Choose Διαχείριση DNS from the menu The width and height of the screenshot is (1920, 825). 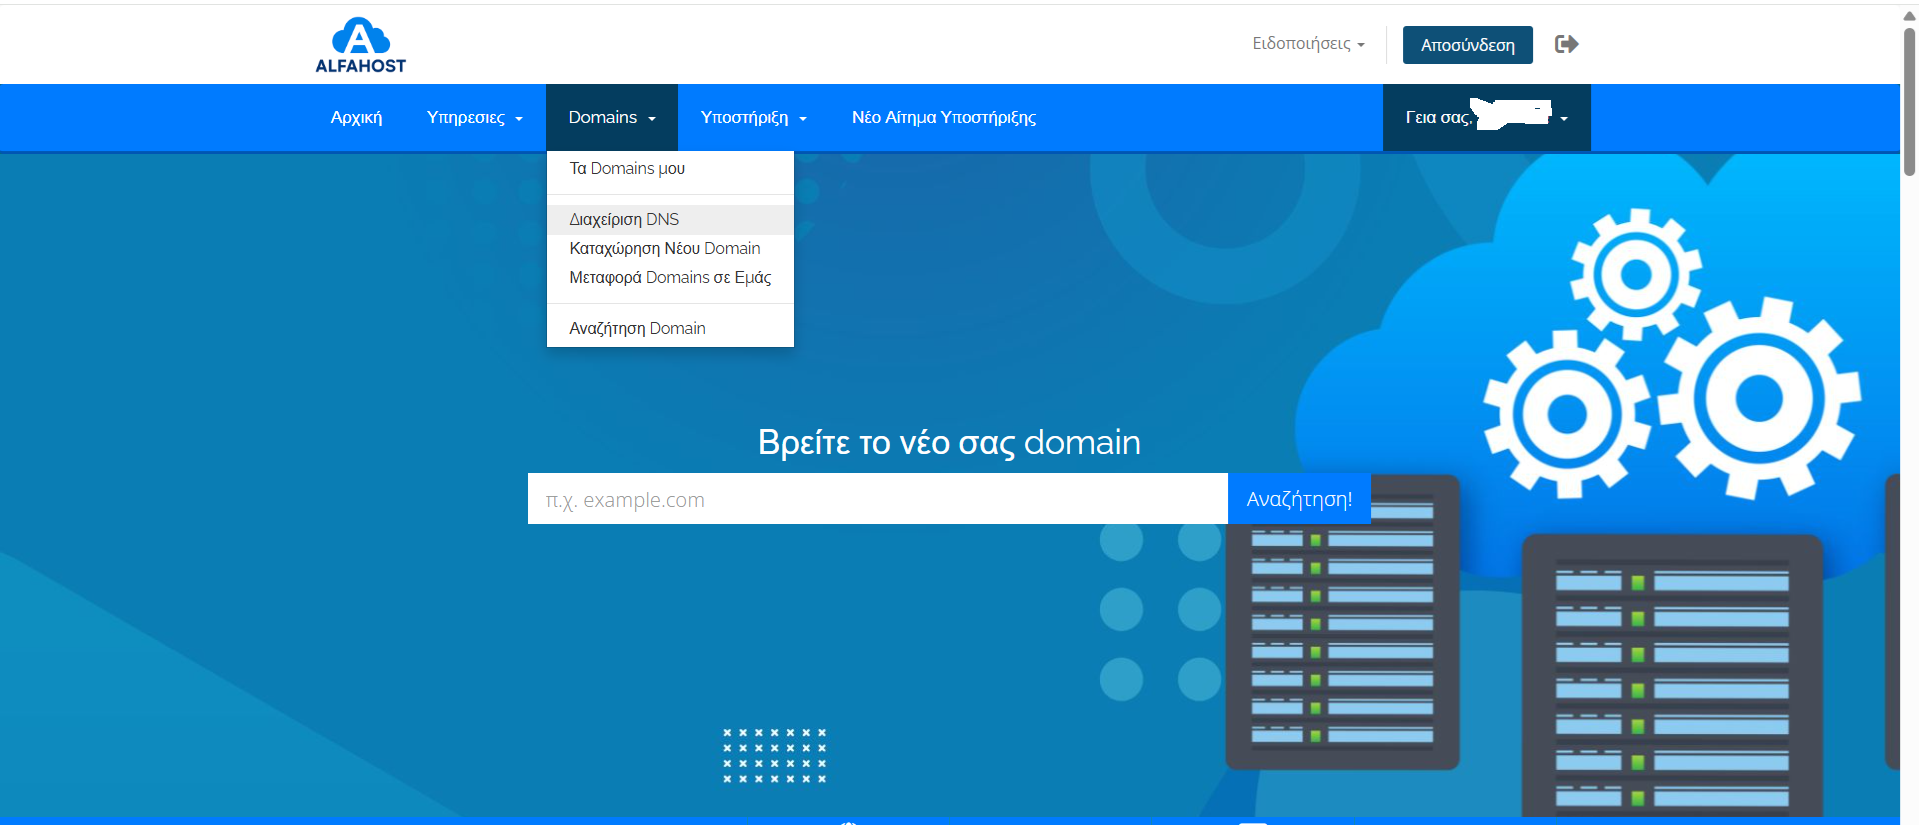pos(624,220)
